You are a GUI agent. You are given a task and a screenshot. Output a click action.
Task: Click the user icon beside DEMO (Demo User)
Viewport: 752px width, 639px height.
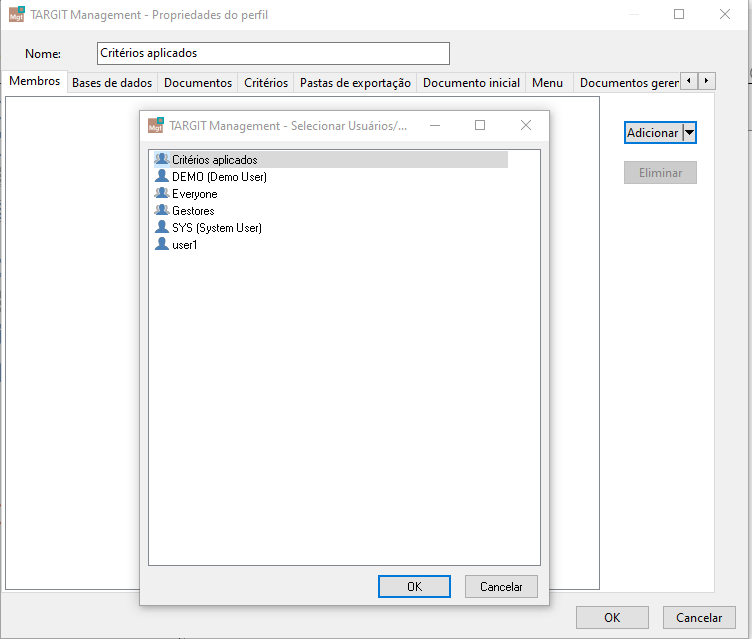click(x=162, y=176)
